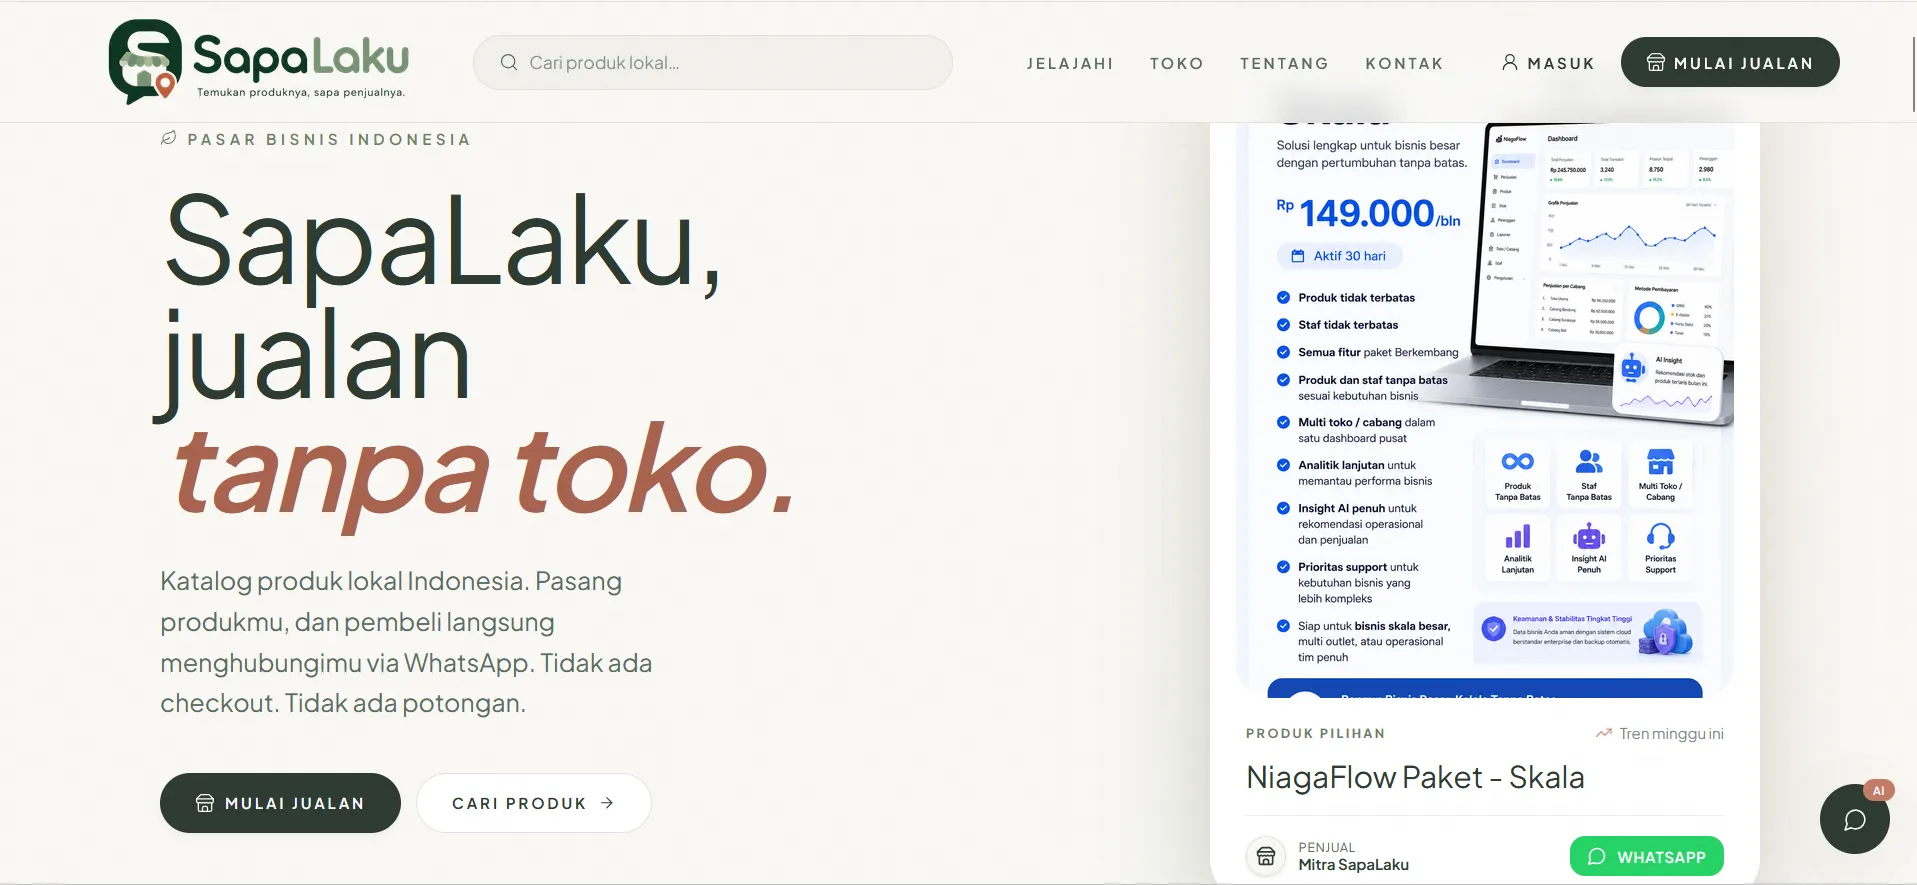Screen dimensions: 1917x885
Task: Click the Mulai Jualan button under the headline
Action: (x=280, y=803)
